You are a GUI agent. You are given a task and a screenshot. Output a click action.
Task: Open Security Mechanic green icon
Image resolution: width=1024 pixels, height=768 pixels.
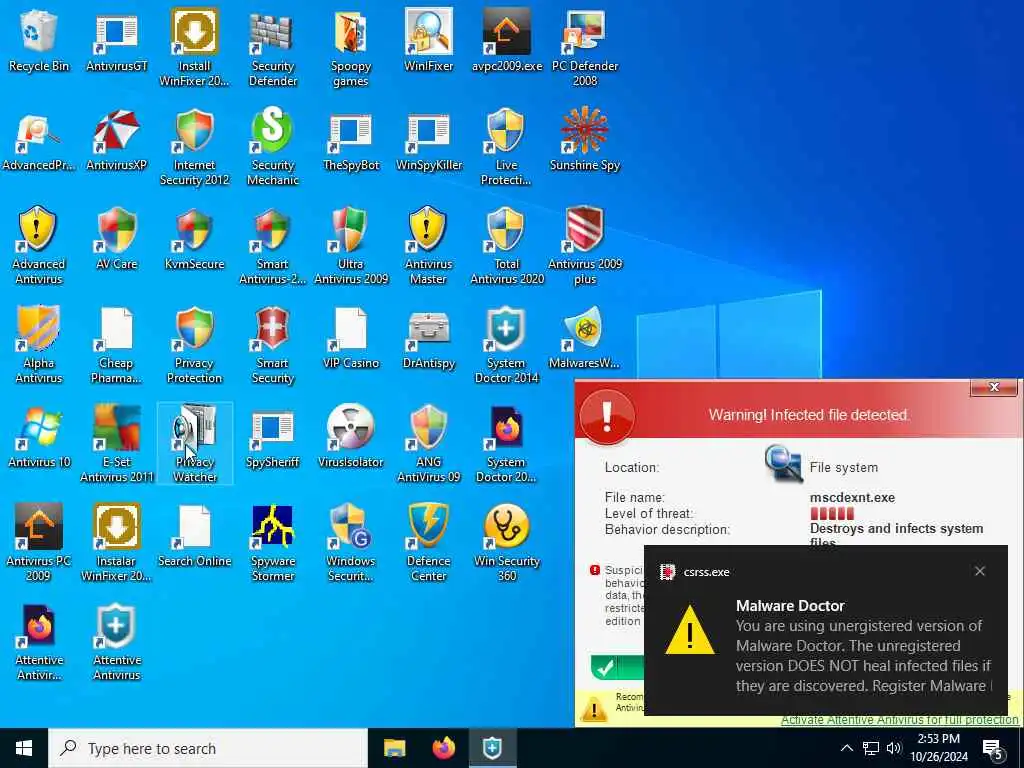point(273,148)
